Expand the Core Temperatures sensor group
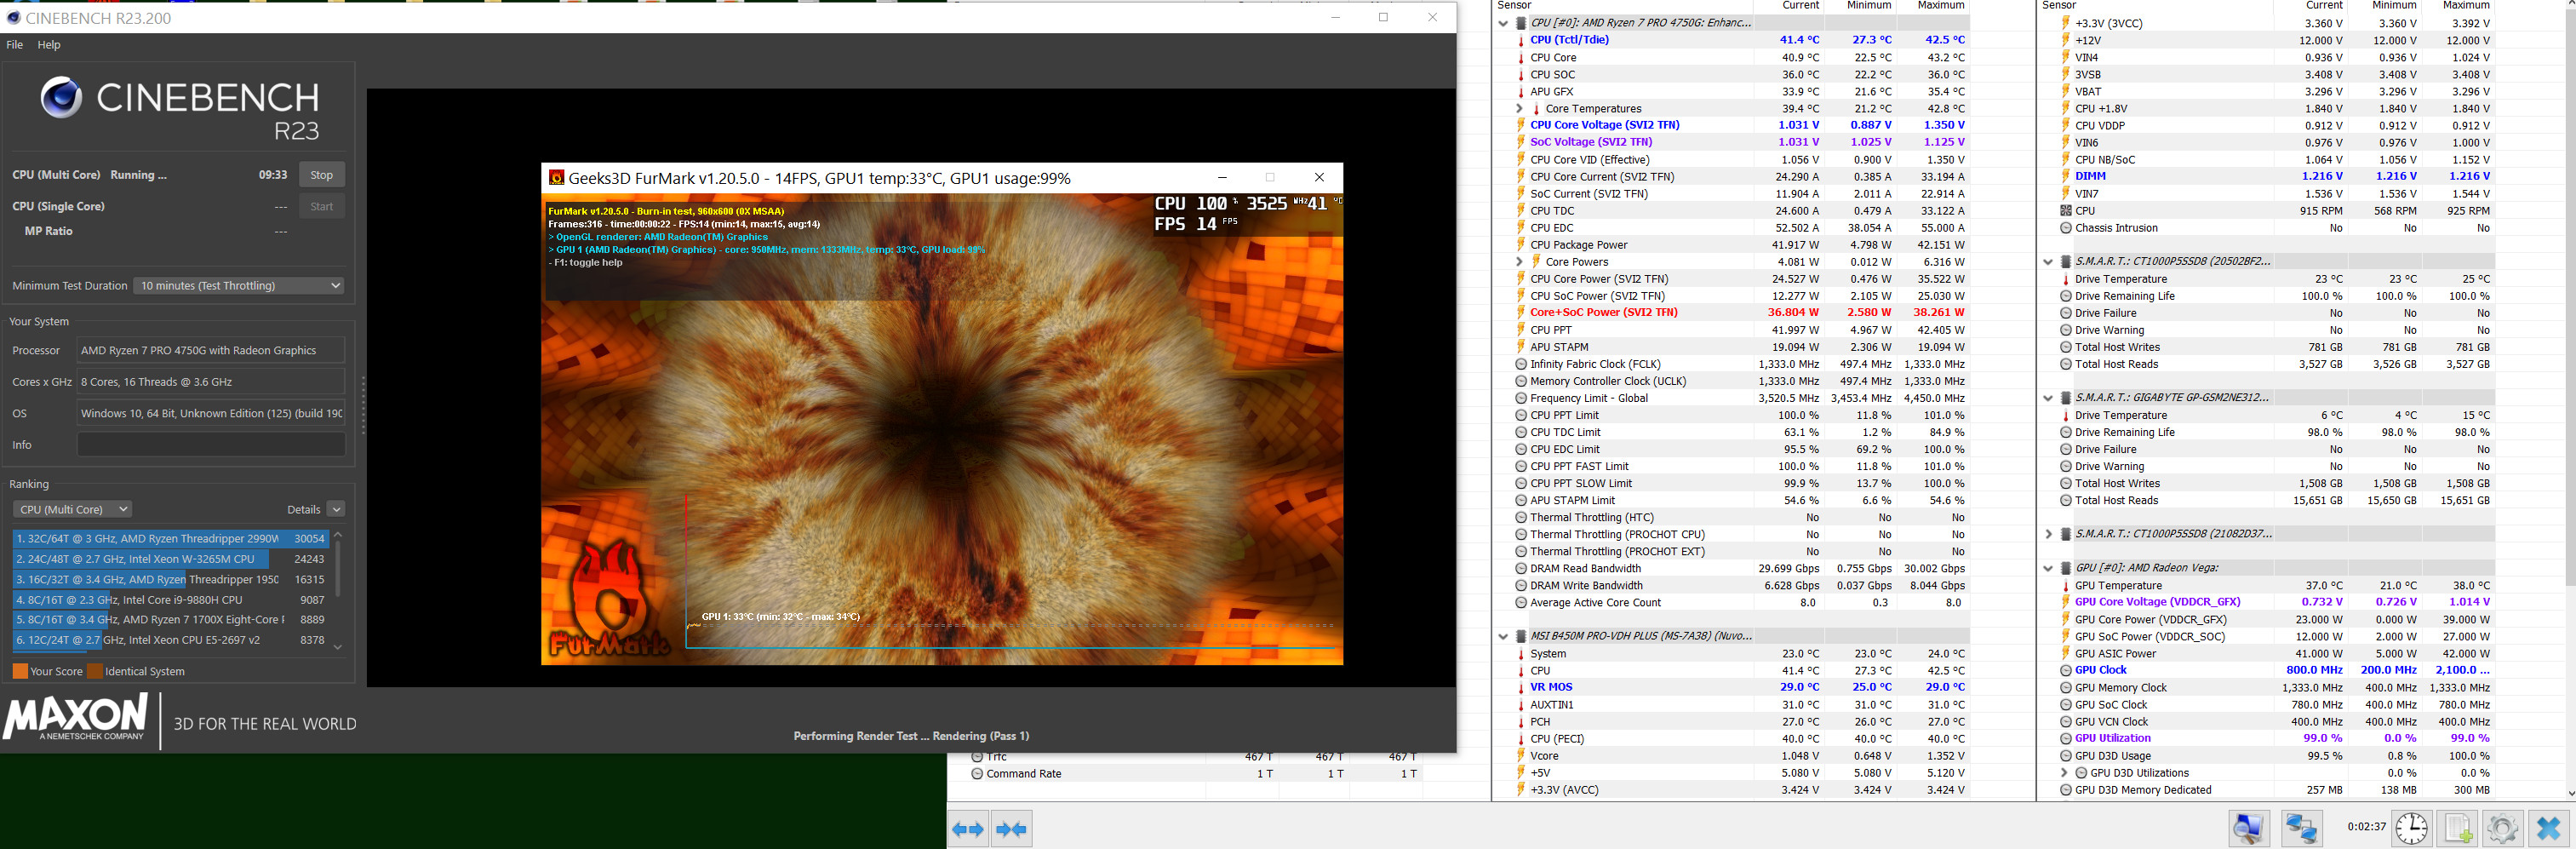The height and width of the screenshot is (849, 2576). point(1519,109)
